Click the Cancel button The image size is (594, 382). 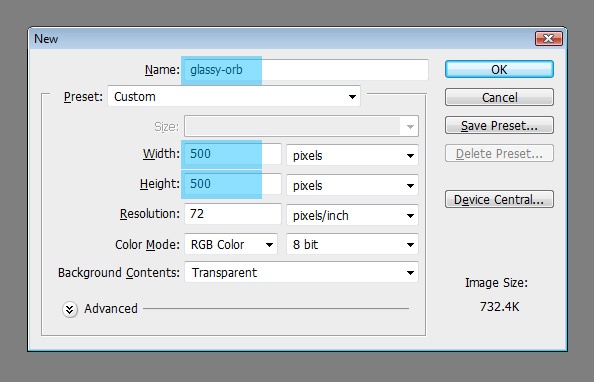pos(499,97)
